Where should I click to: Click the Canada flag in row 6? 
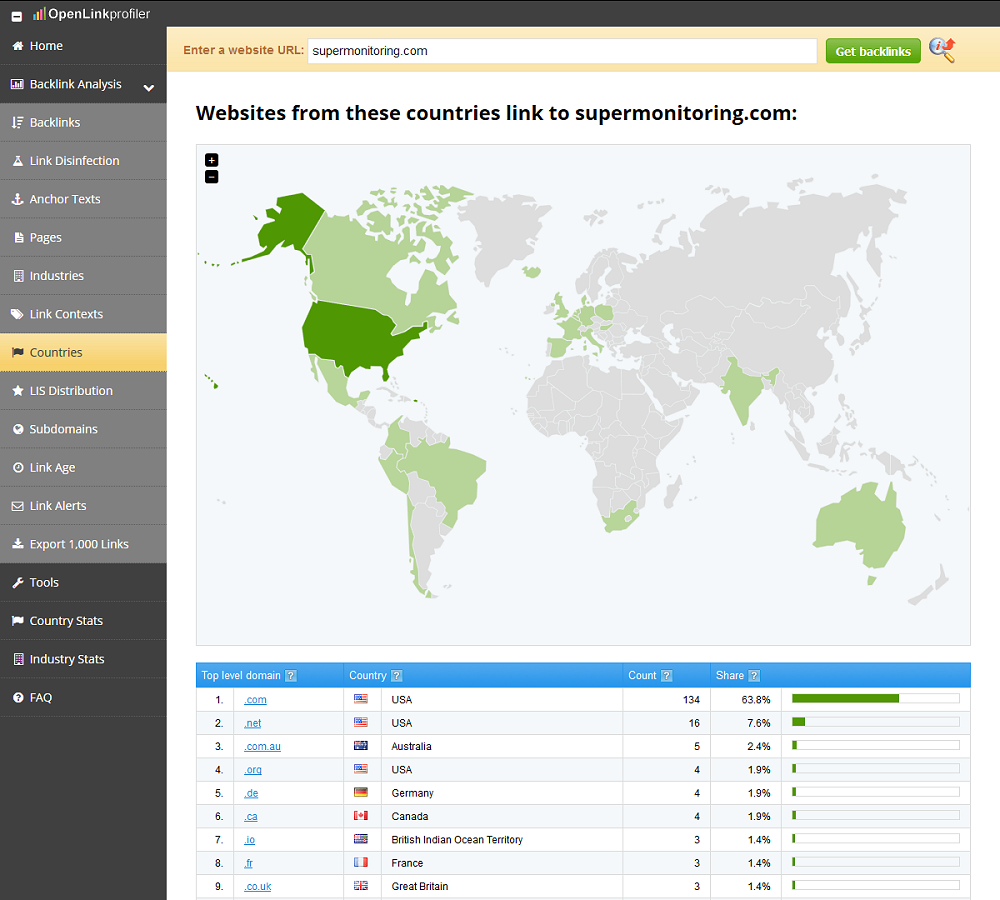click(x=361, y=816)
